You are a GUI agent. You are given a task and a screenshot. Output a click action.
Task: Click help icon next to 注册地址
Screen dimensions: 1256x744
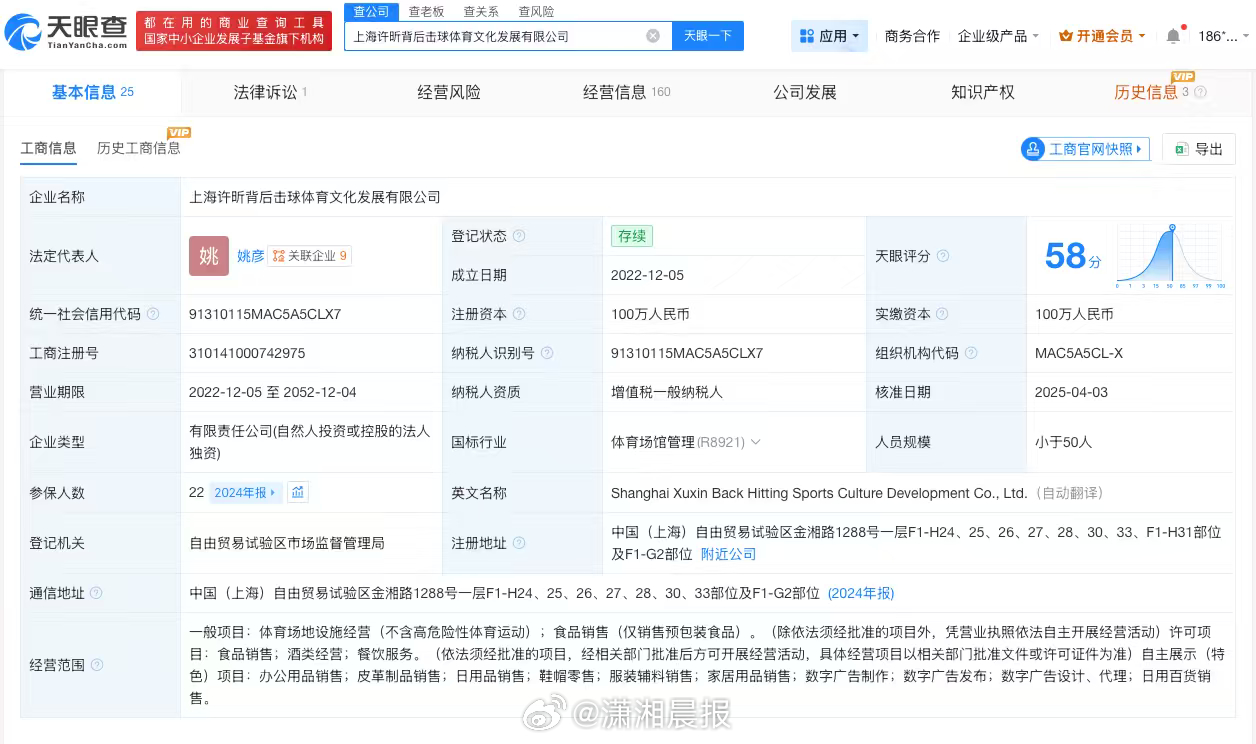[x=519, y=543]
